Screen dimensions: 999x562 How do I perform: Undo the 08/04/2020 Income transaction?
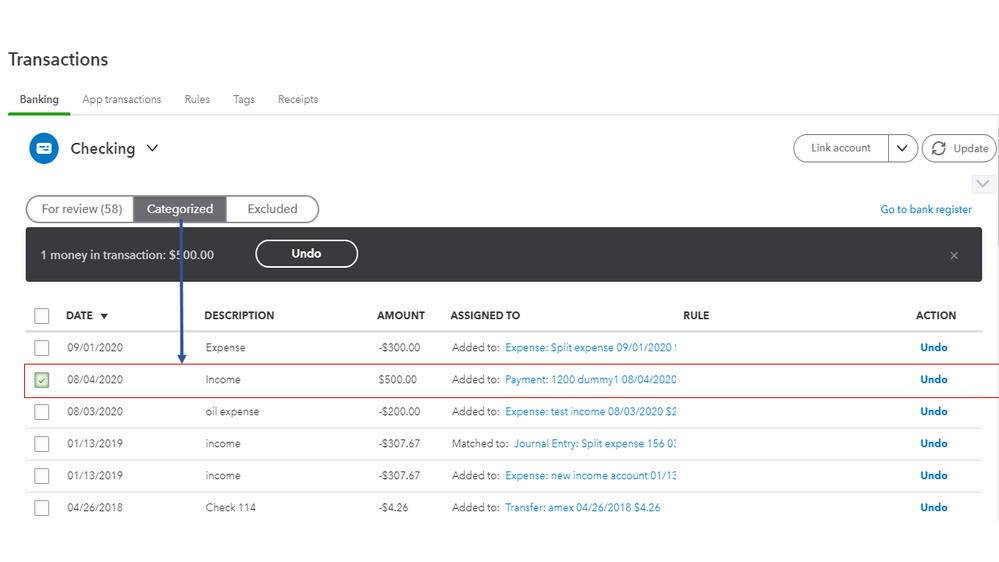tap(933, 380)
